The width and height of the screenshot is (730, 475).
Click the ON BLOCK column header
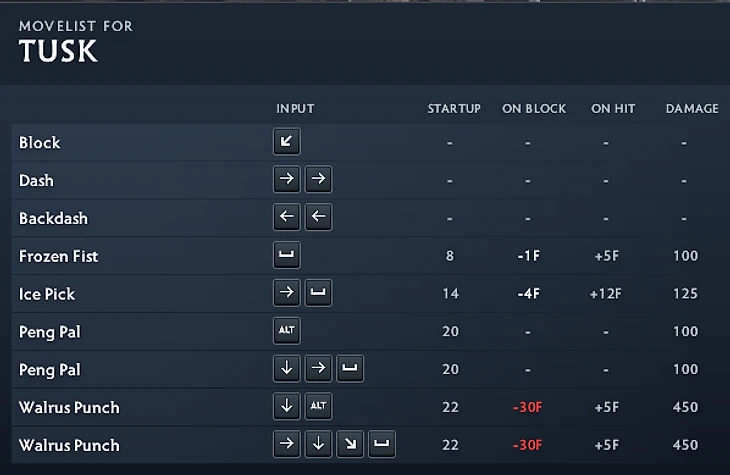click(x=533, y=108)
